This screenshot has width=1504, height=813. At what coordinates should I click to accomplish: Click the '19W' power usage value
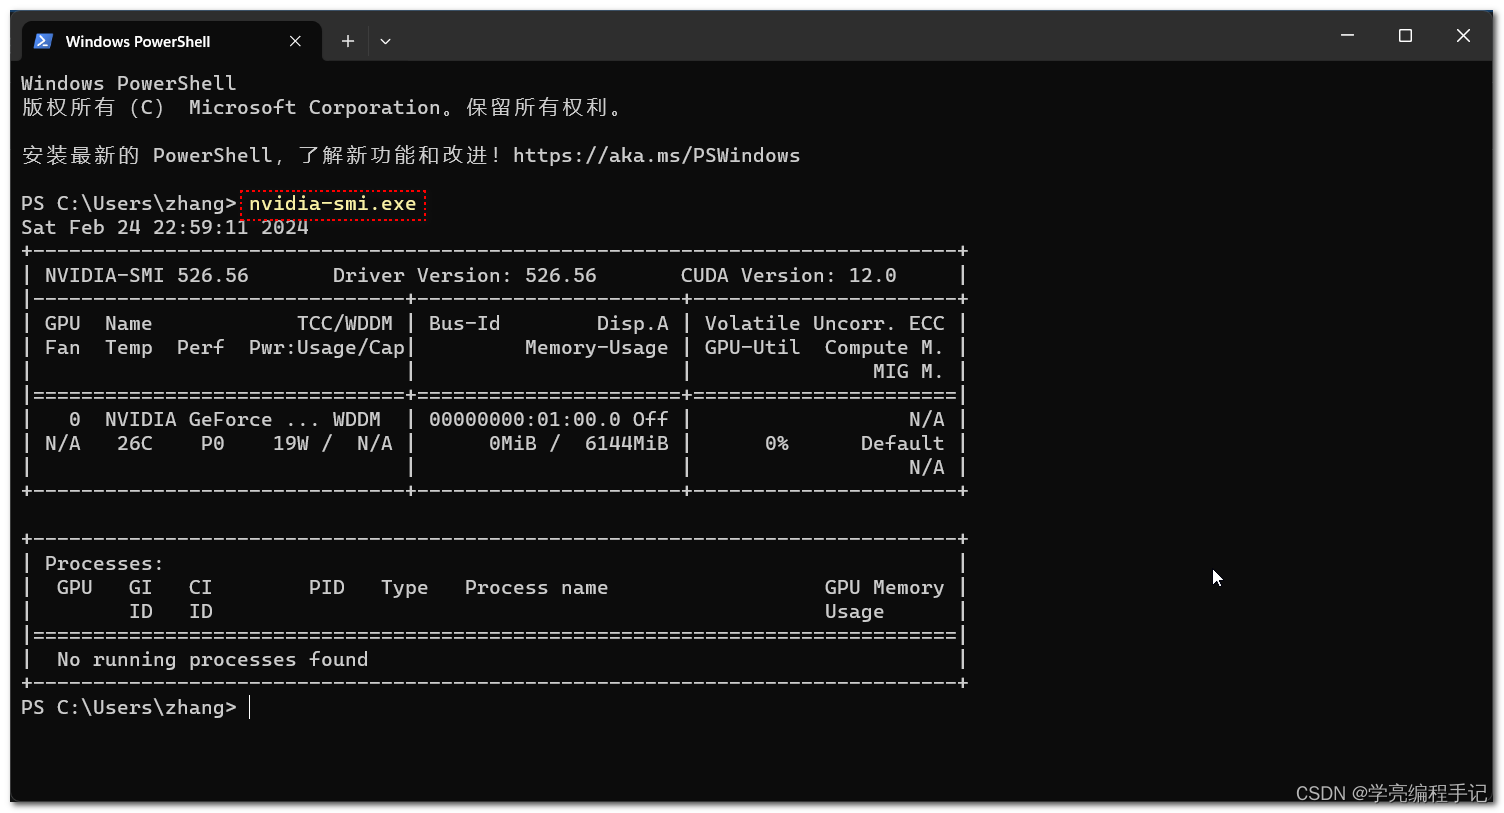(x=291, y=443)
